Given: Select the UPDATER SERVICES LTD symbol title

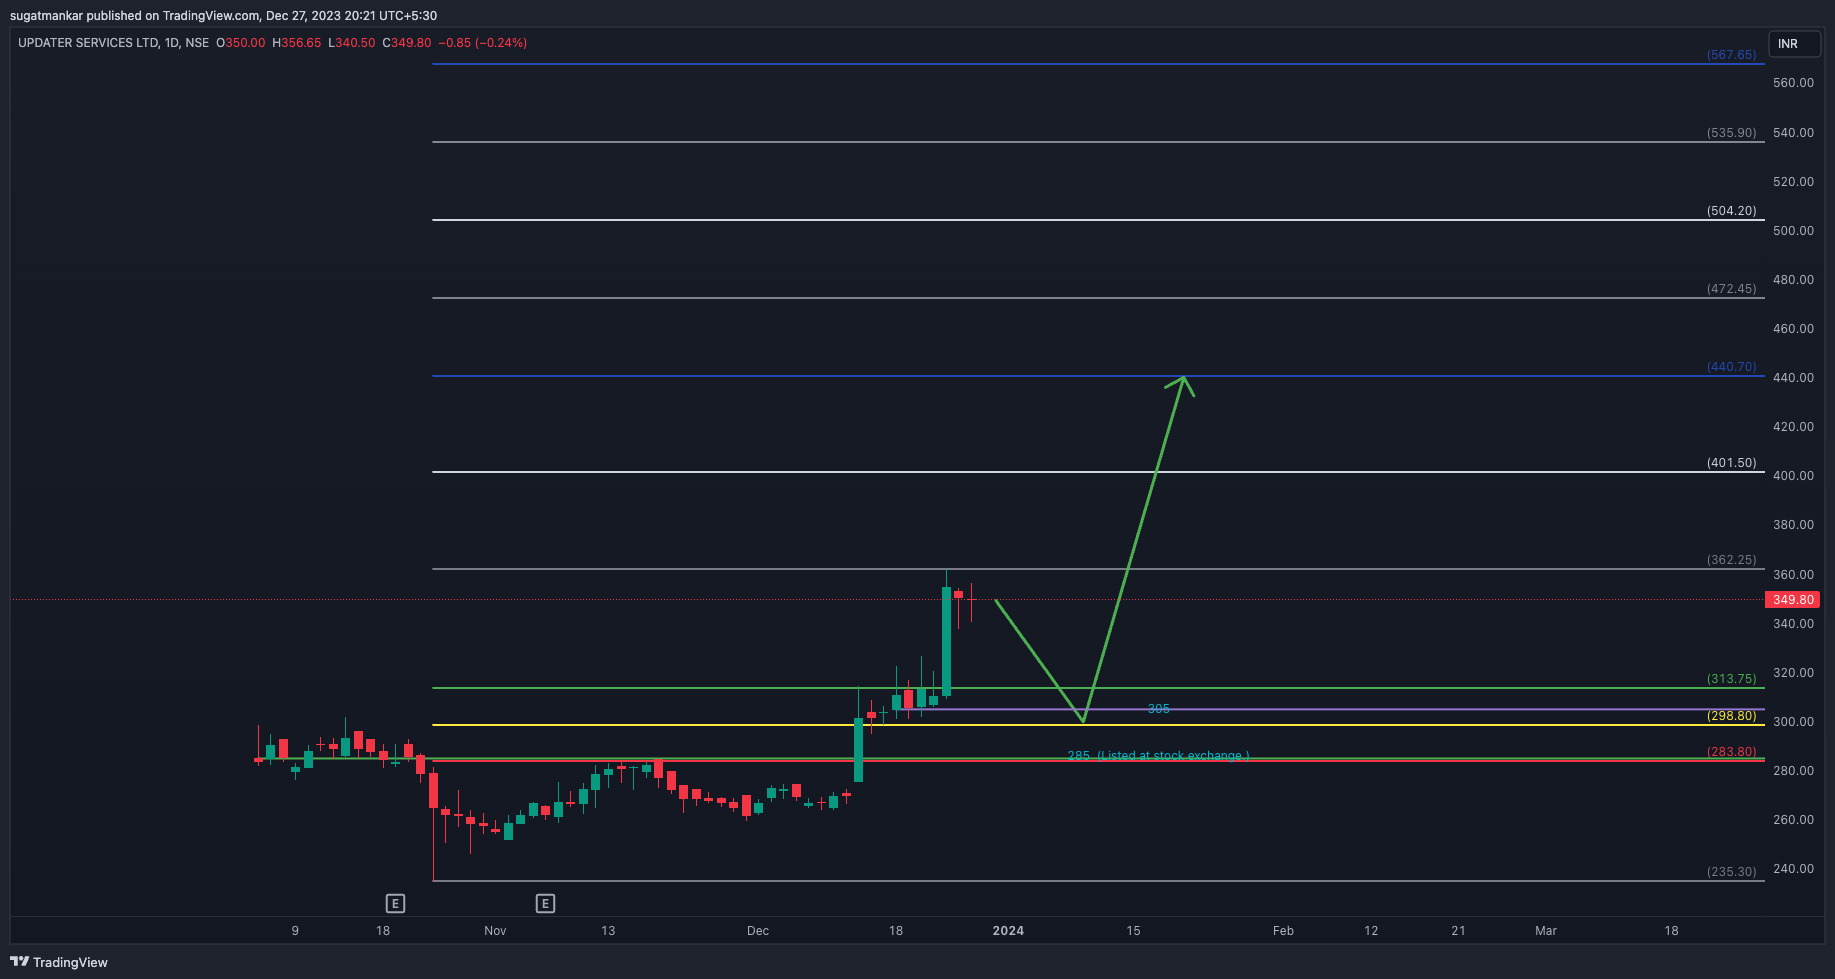Looking at the screenshot, I should (88, 43).
